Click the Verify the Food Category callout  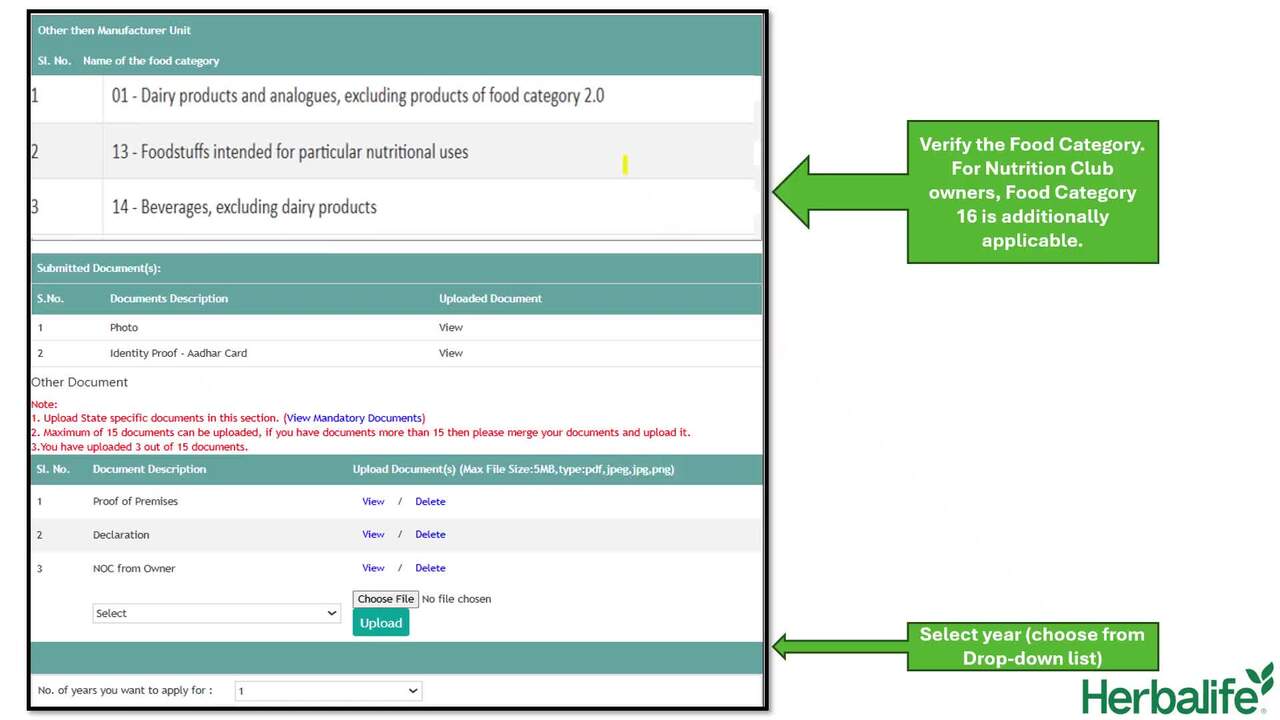[x=1032, y=192]
